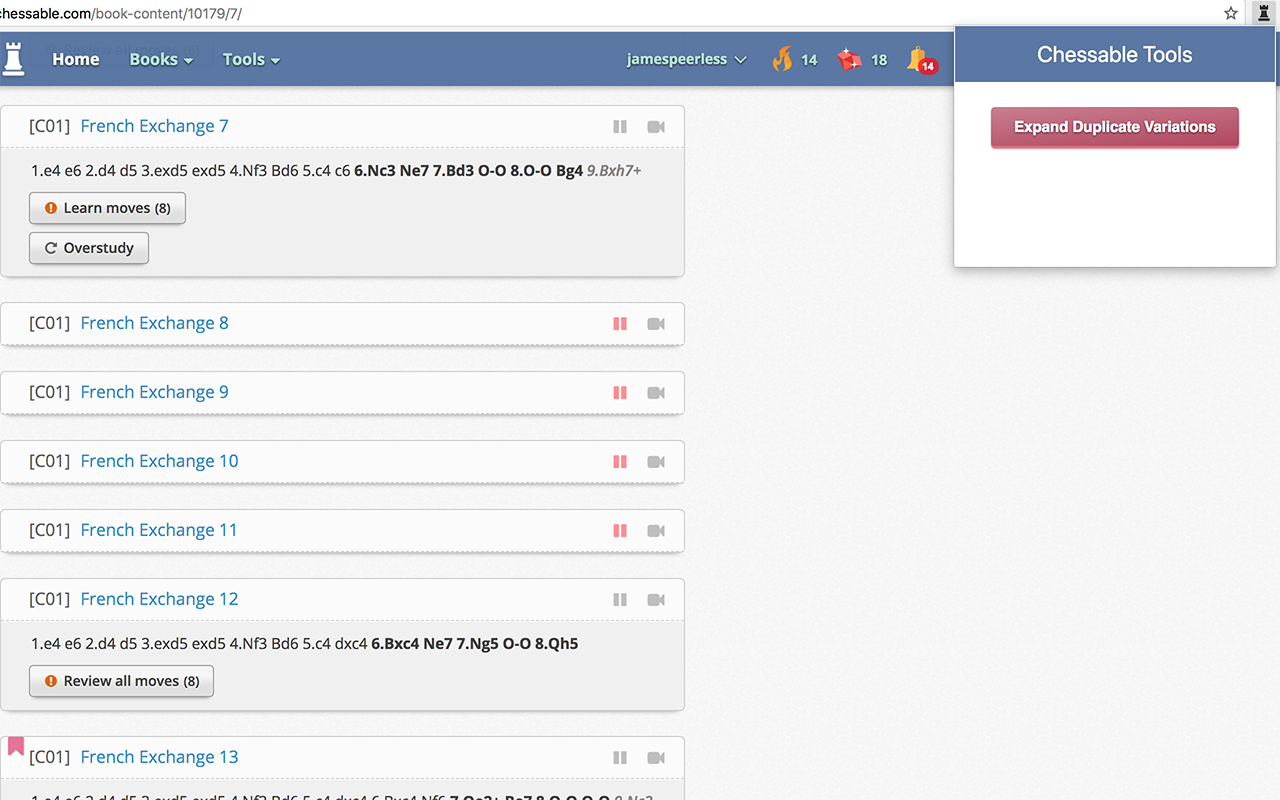Open video for French Exchange 12
Screen dimensions: 1280x800
click(656, 600)
